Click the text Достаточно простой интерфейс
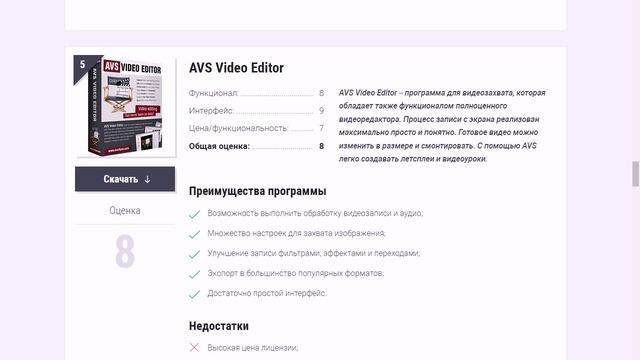This screenshot has height=360, width=640. [267, 293]
